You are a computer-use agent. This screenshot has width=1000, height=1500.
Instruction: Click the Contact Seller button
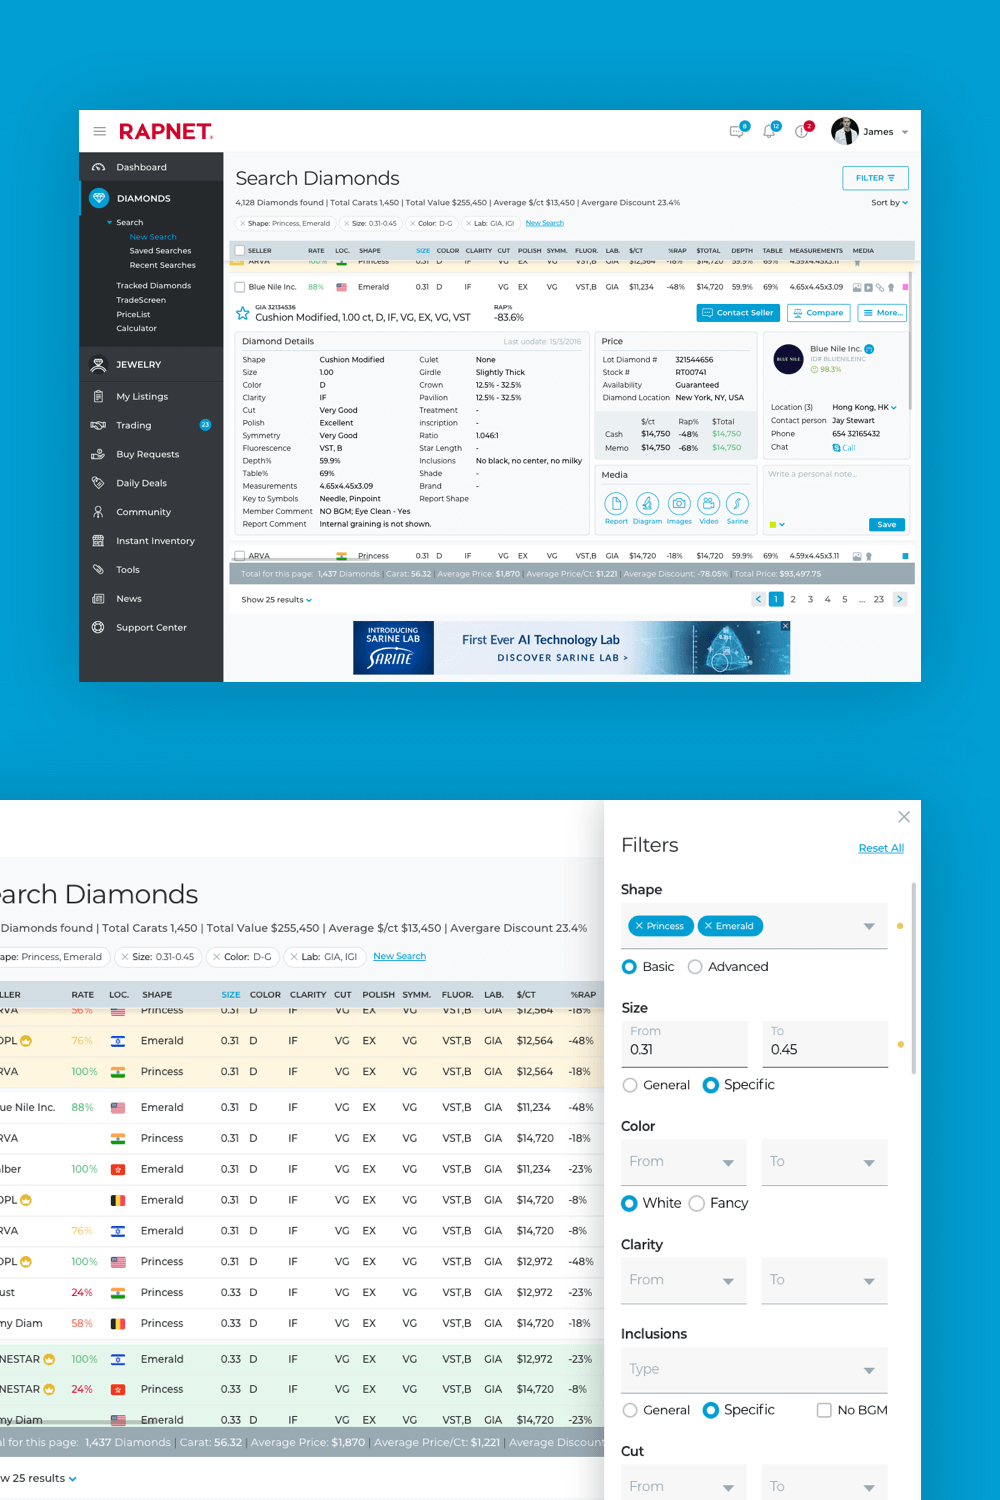click(738, 313)
